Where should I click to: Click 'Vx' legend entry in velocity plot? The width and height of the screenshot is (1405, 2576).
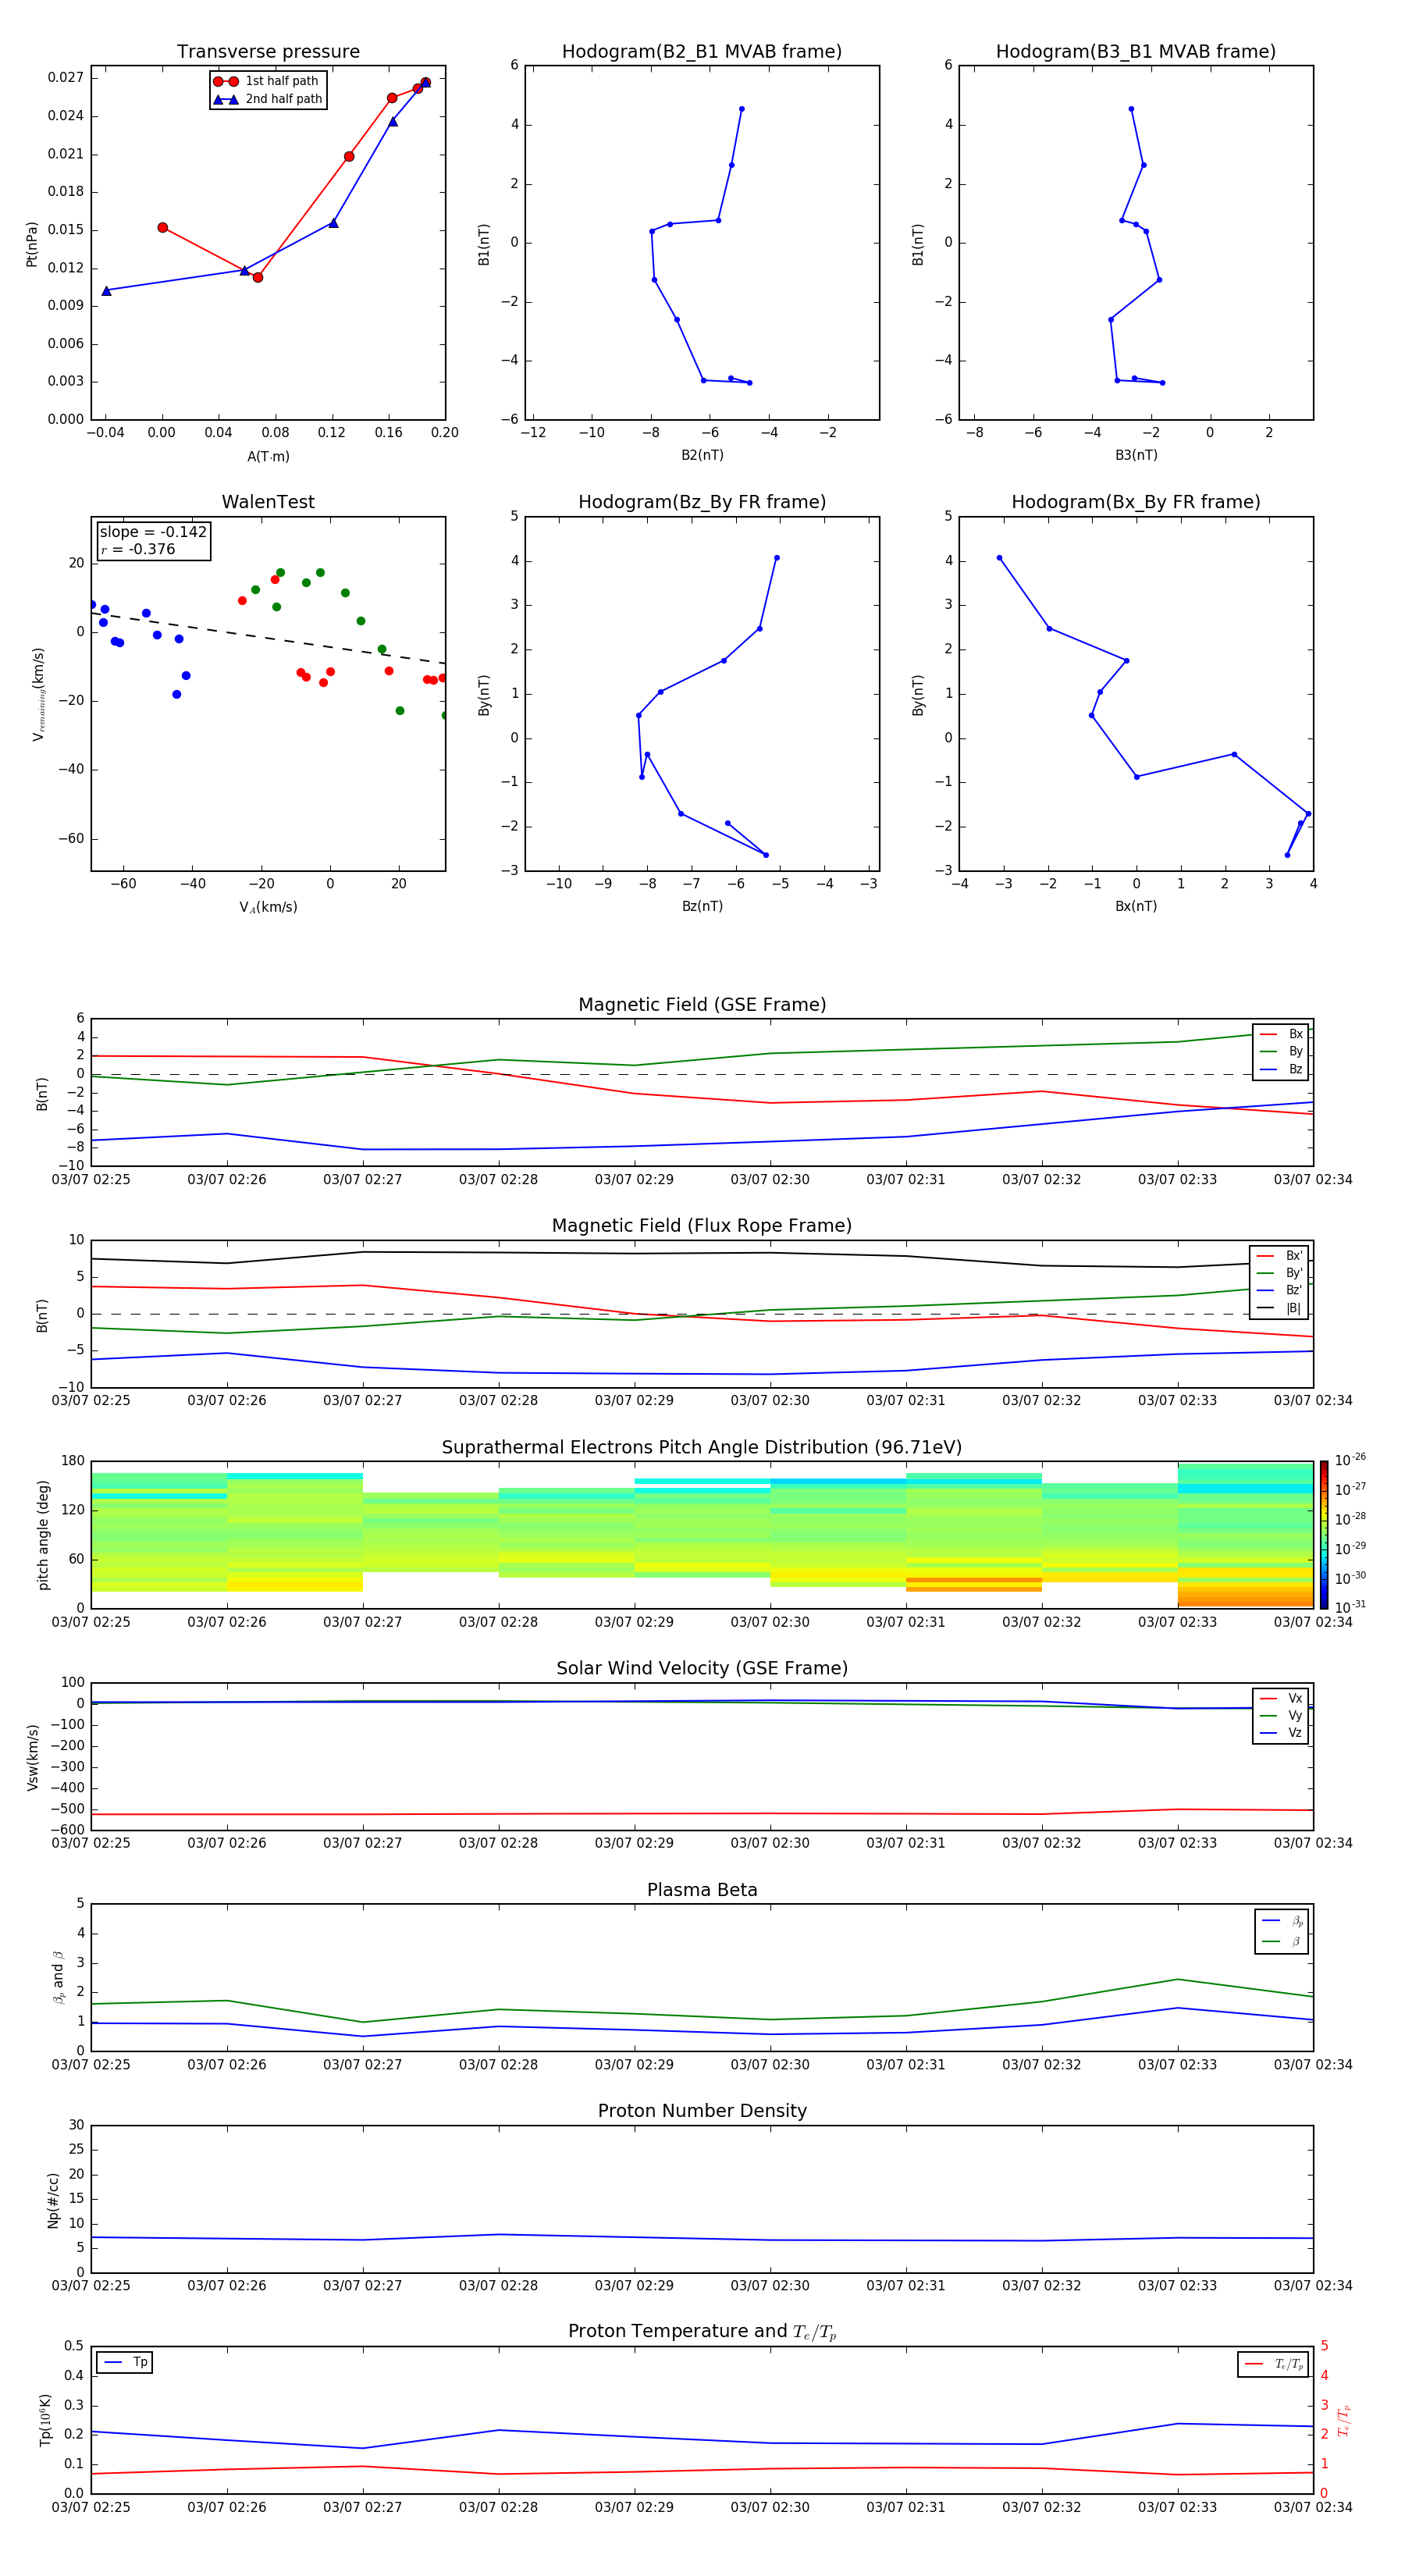1281,1699
